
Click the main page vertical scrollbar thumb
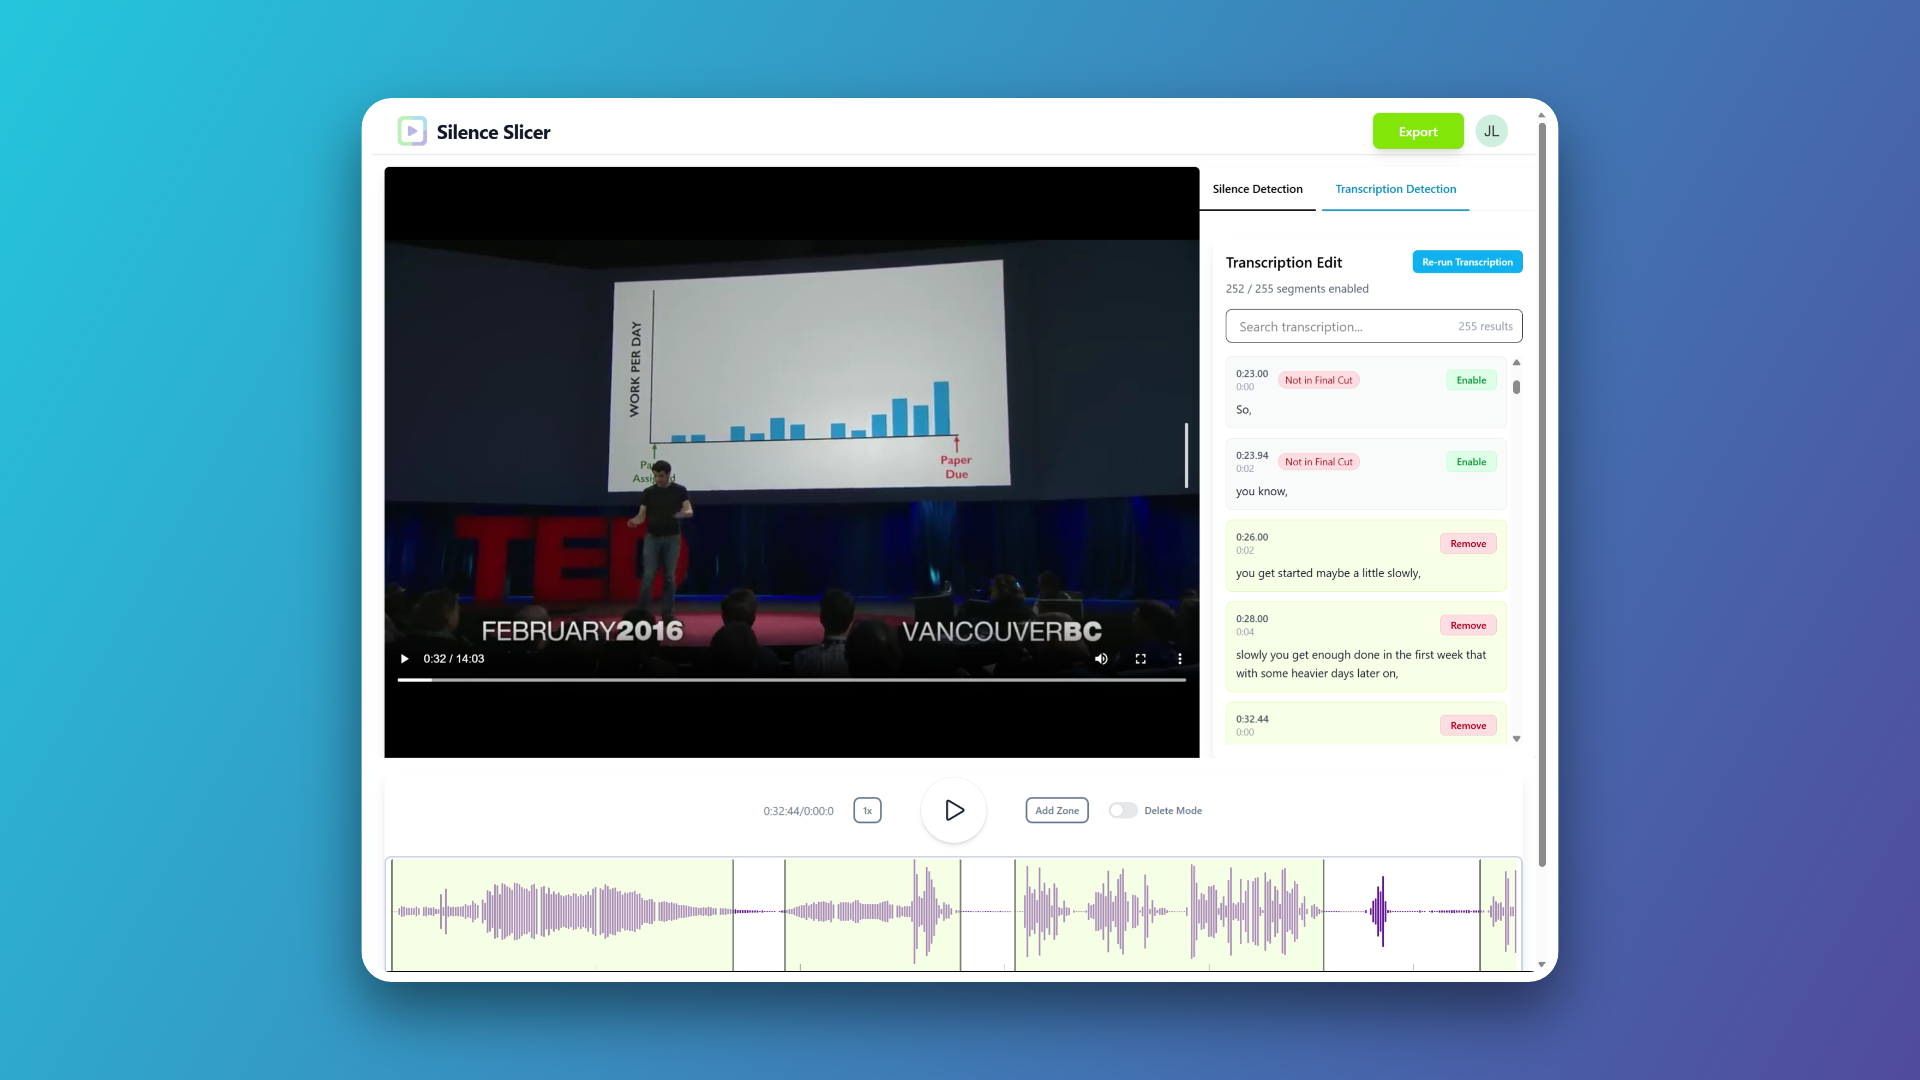pos(1542,495)
